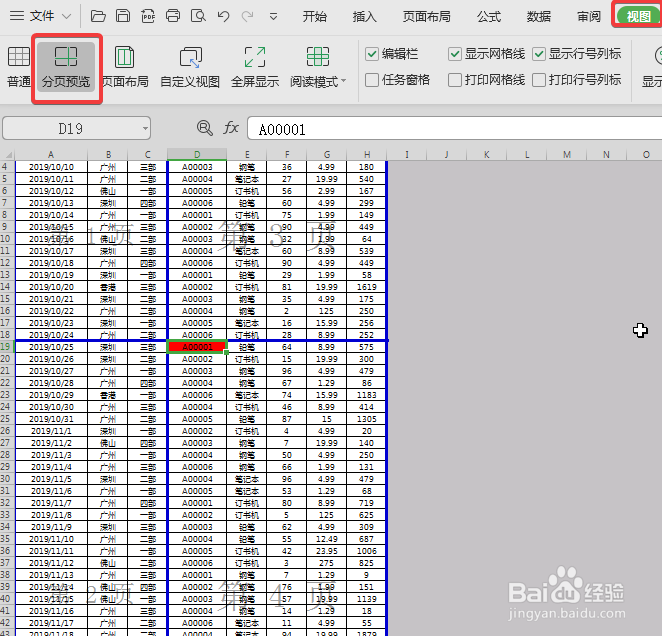Click cell 1305 in row 25
Viewport: 662px width, 636px height.
[x=366, y=419]
